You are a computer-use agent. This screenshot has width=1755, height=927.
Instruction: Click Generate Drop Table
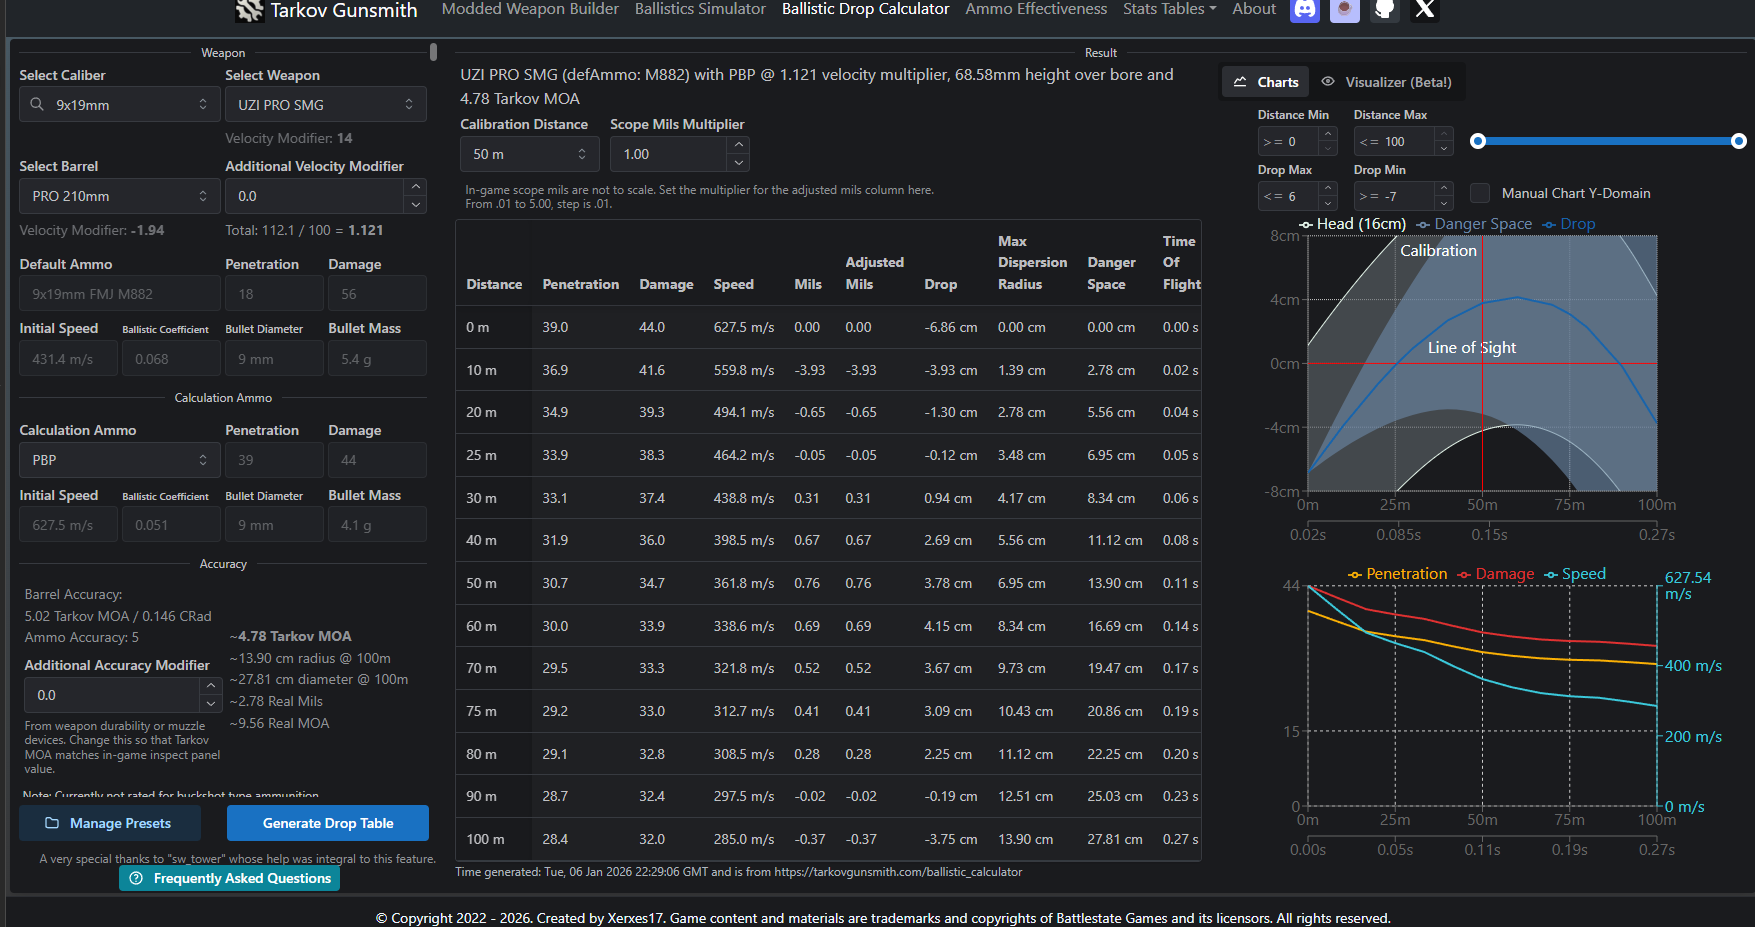328,823
